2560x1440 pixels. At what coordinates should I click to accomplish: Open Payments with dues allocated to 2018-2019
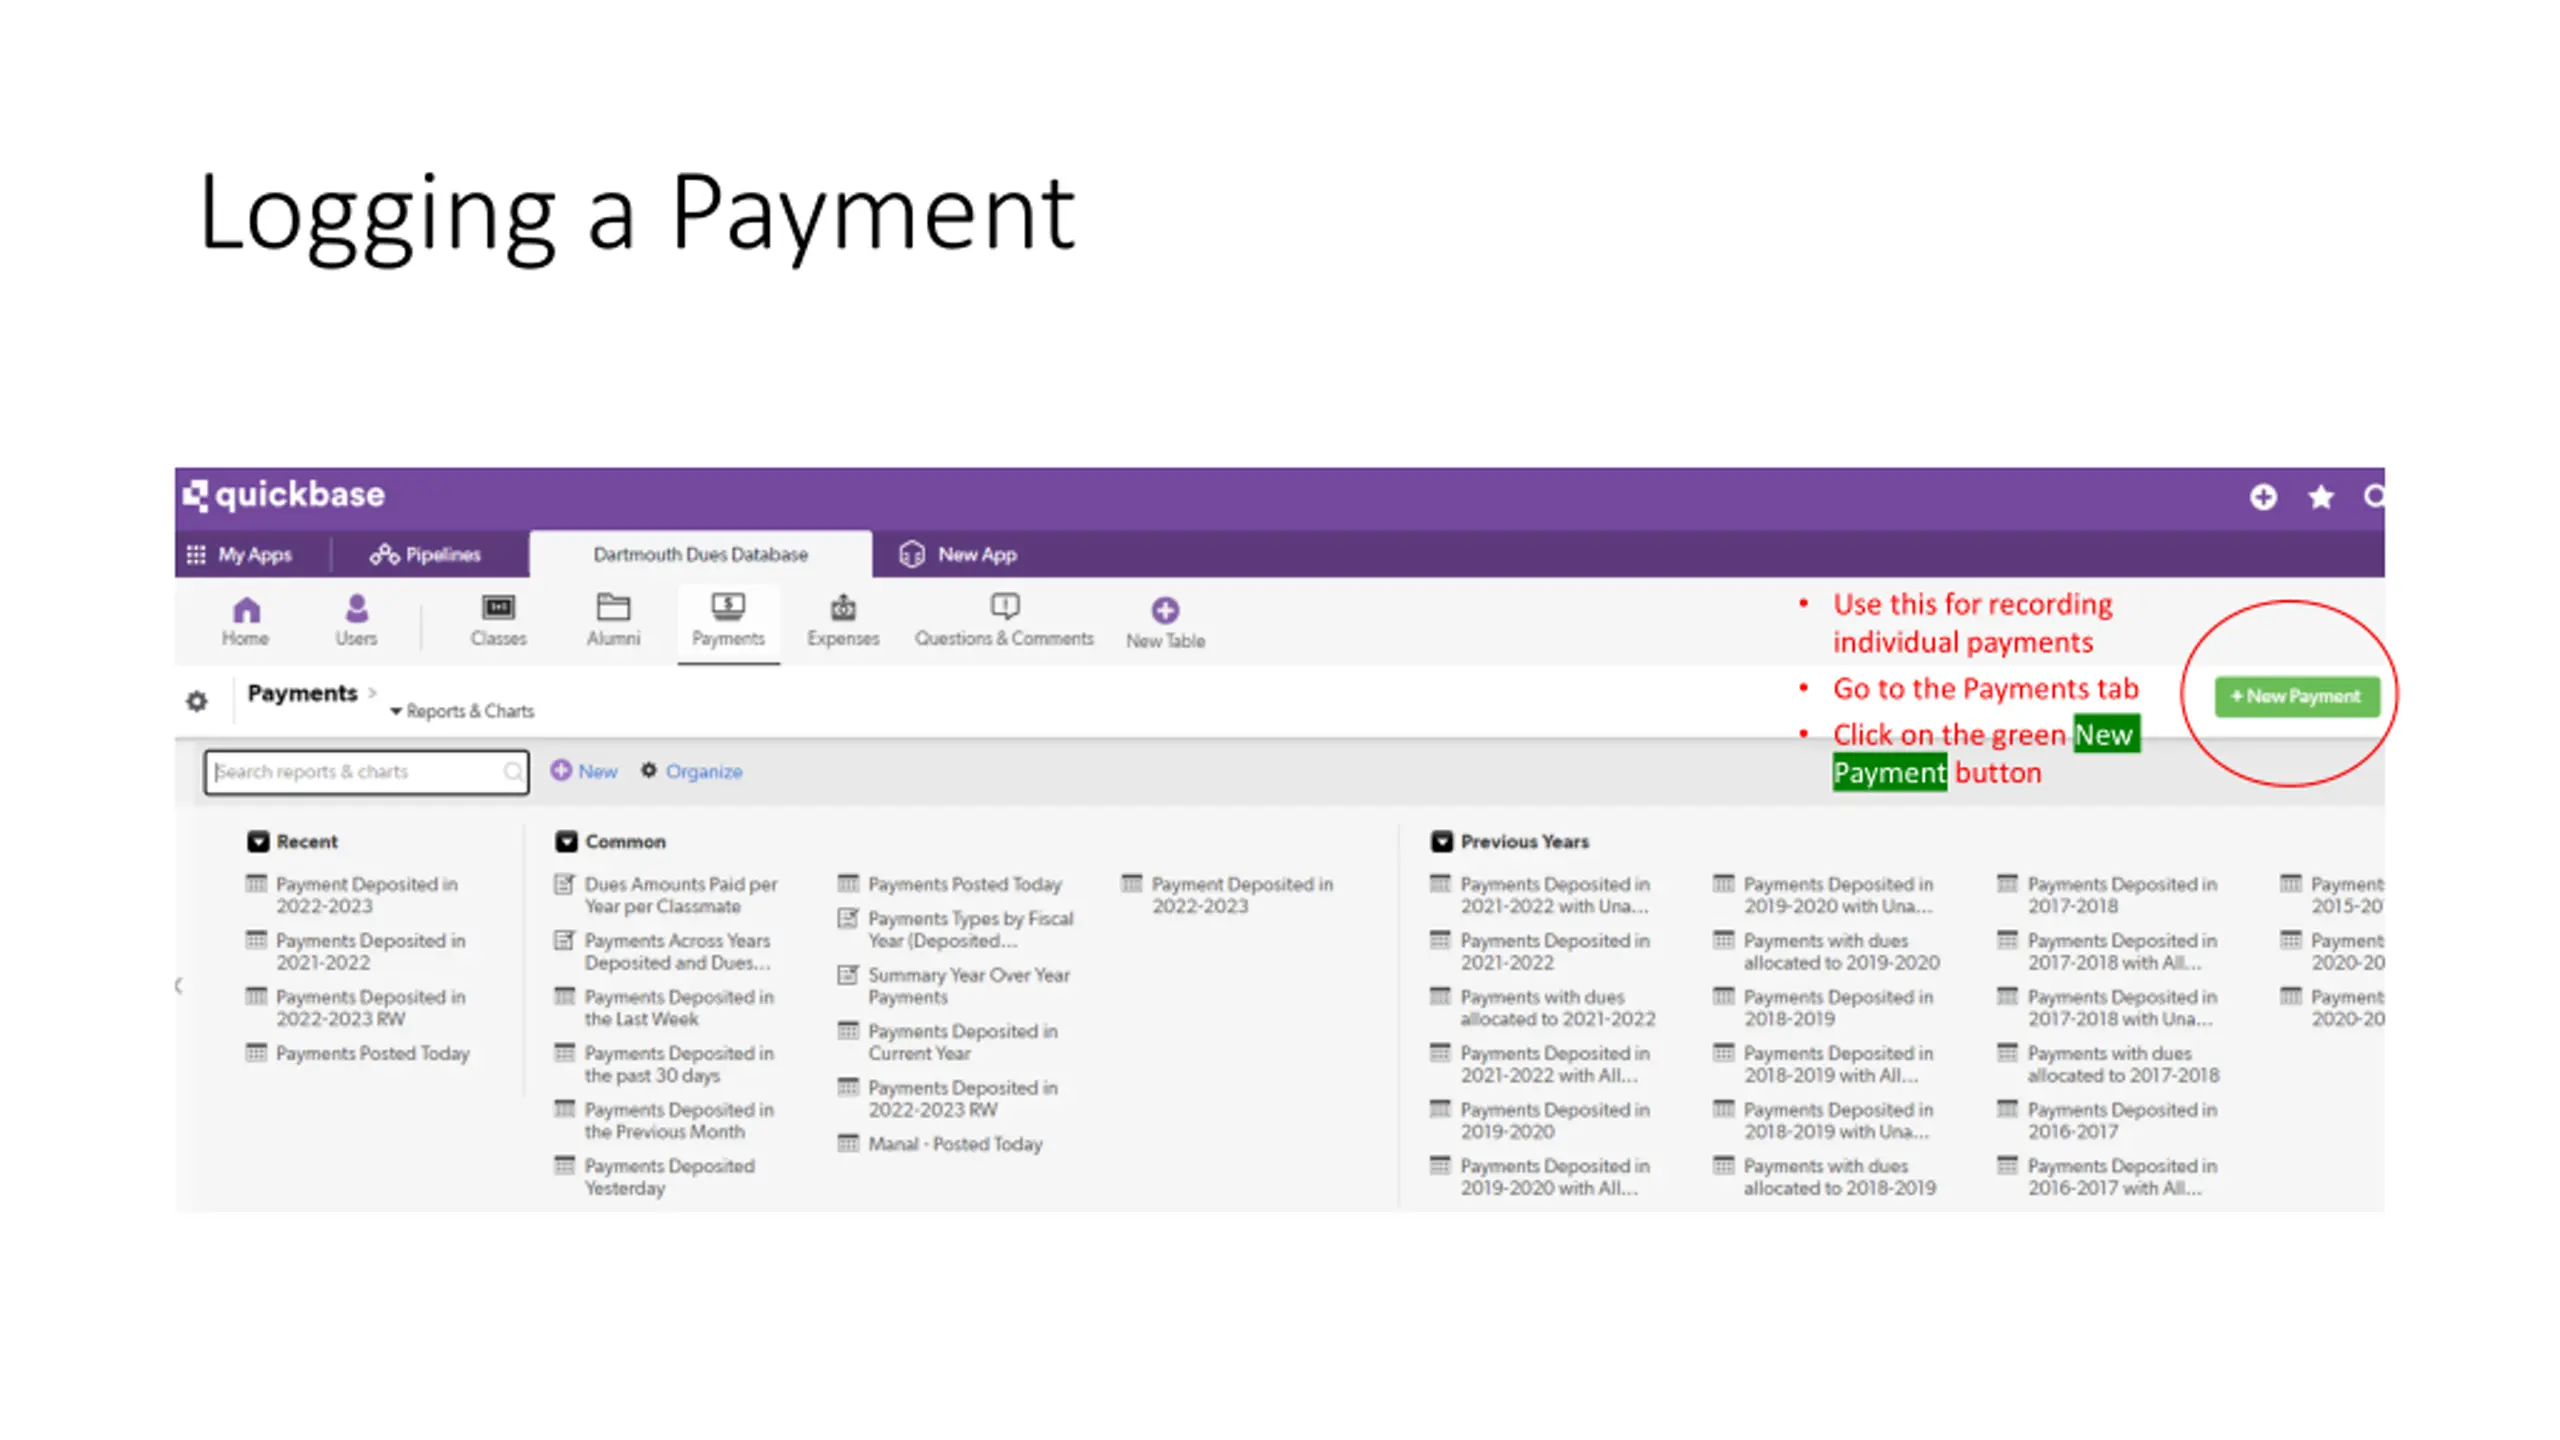point(1840,1177)
